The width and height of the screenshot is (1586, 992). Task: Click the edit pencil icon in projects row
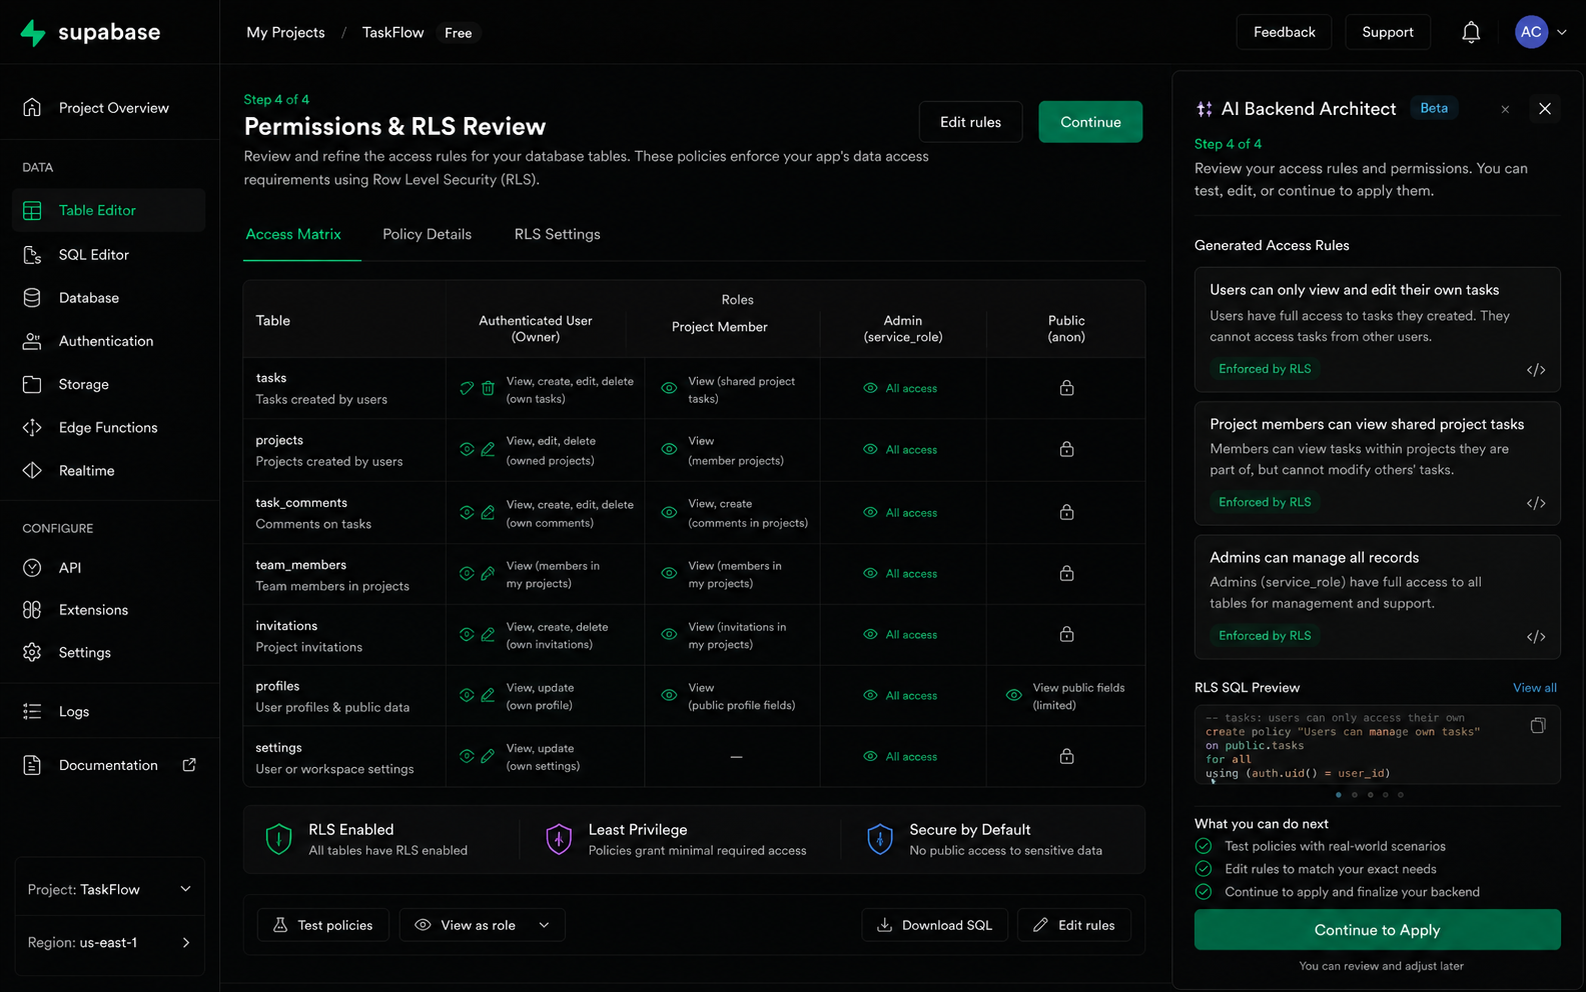pos(488,449)
